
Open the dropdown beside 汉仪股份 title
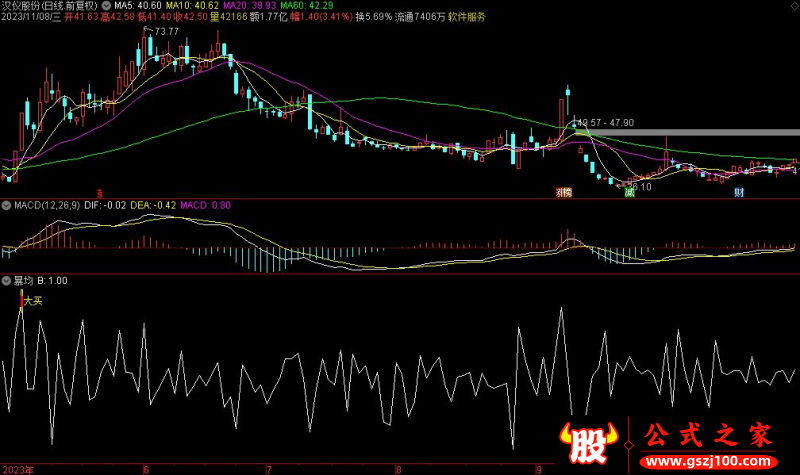click(x=106, y=6)
